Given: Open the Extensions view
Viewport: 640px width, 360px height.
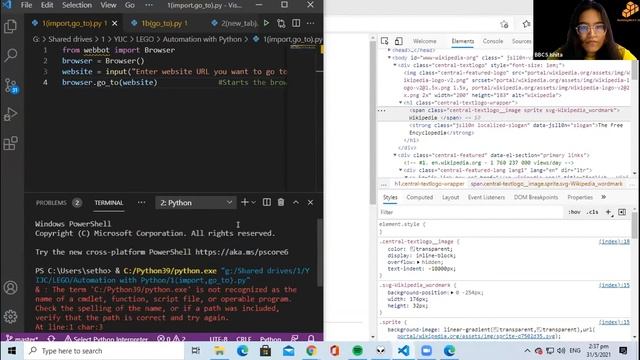Looking at the screenshot, I should [x=10, y=143].
